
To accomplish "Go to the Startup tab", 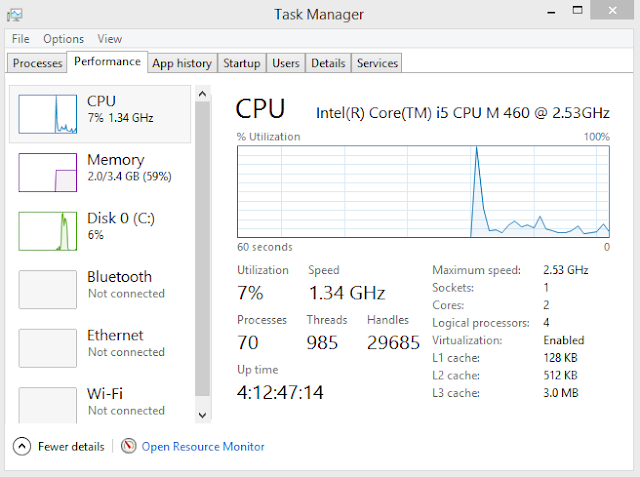I will [241, 63].
